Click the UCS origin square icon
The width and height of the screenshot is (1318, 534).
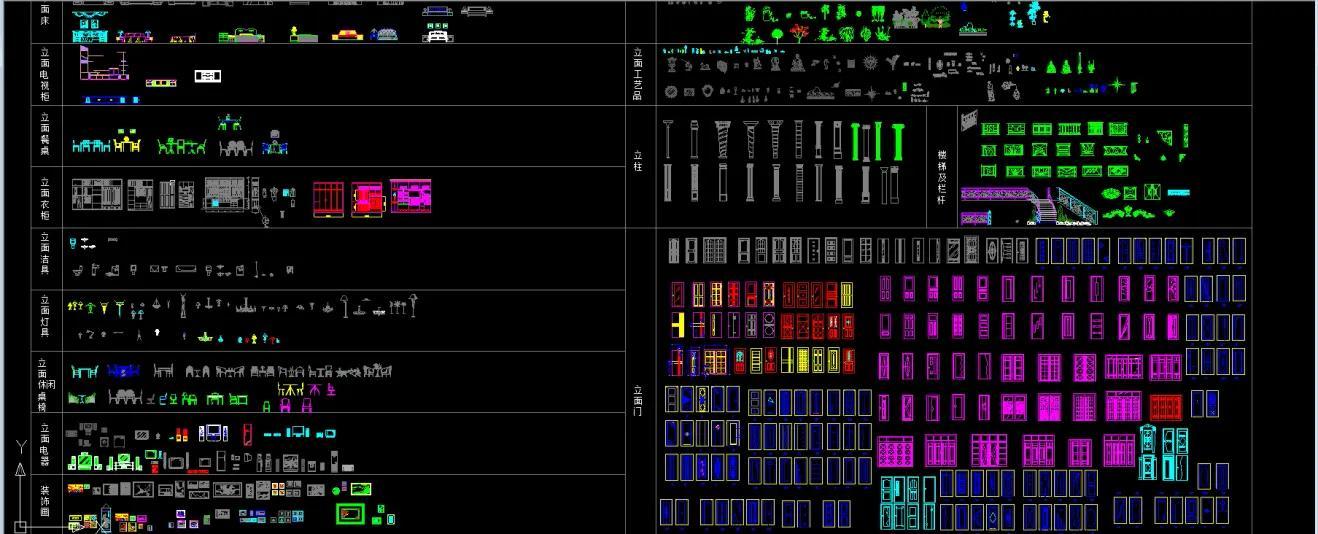[20, 526]
